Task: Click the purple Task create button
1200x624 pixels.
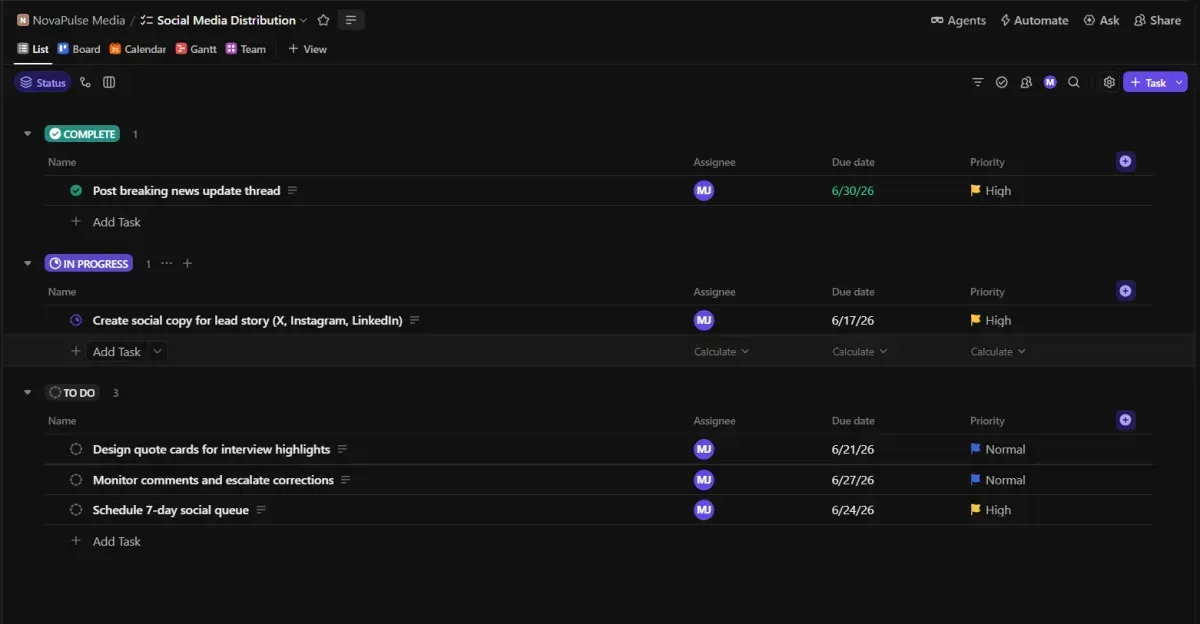Action: click(x=1147, y=83)
